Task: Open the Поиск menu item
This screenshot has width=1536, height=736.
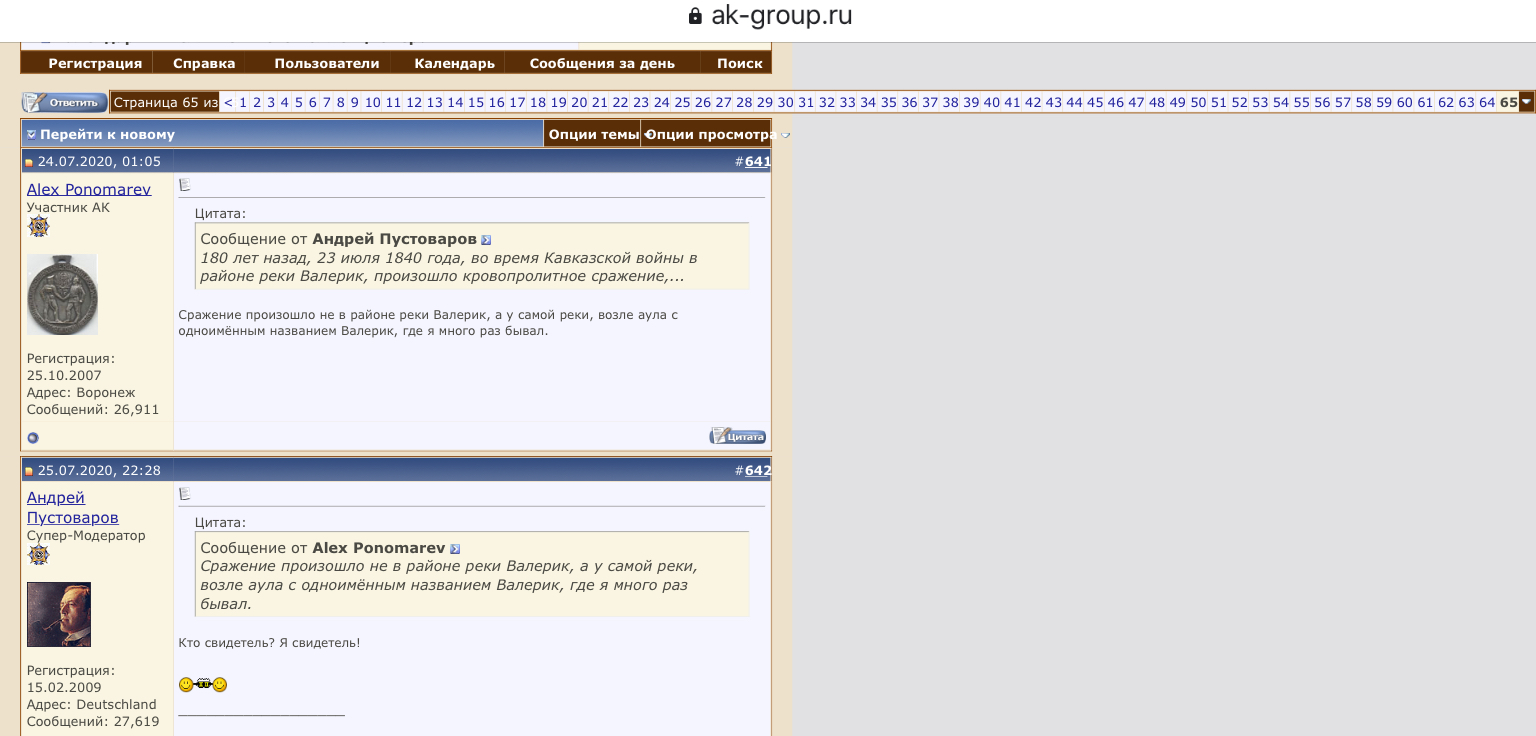Action: click(739, 63)
